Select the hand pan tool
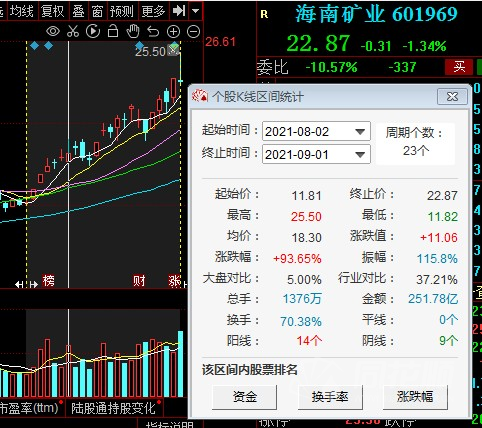 [x=133, y=31]
